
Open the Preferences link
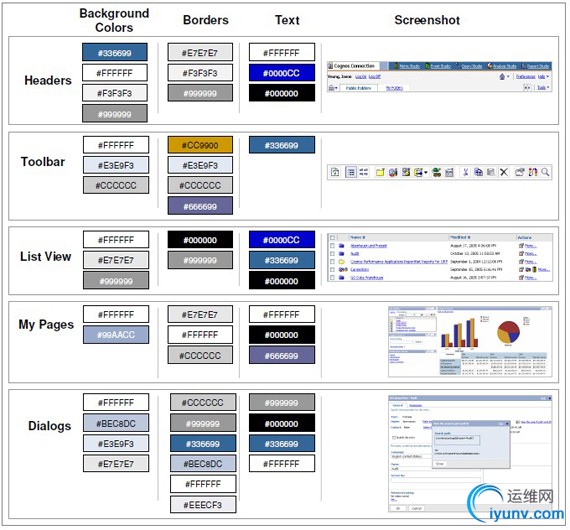[x=526, y=77]
